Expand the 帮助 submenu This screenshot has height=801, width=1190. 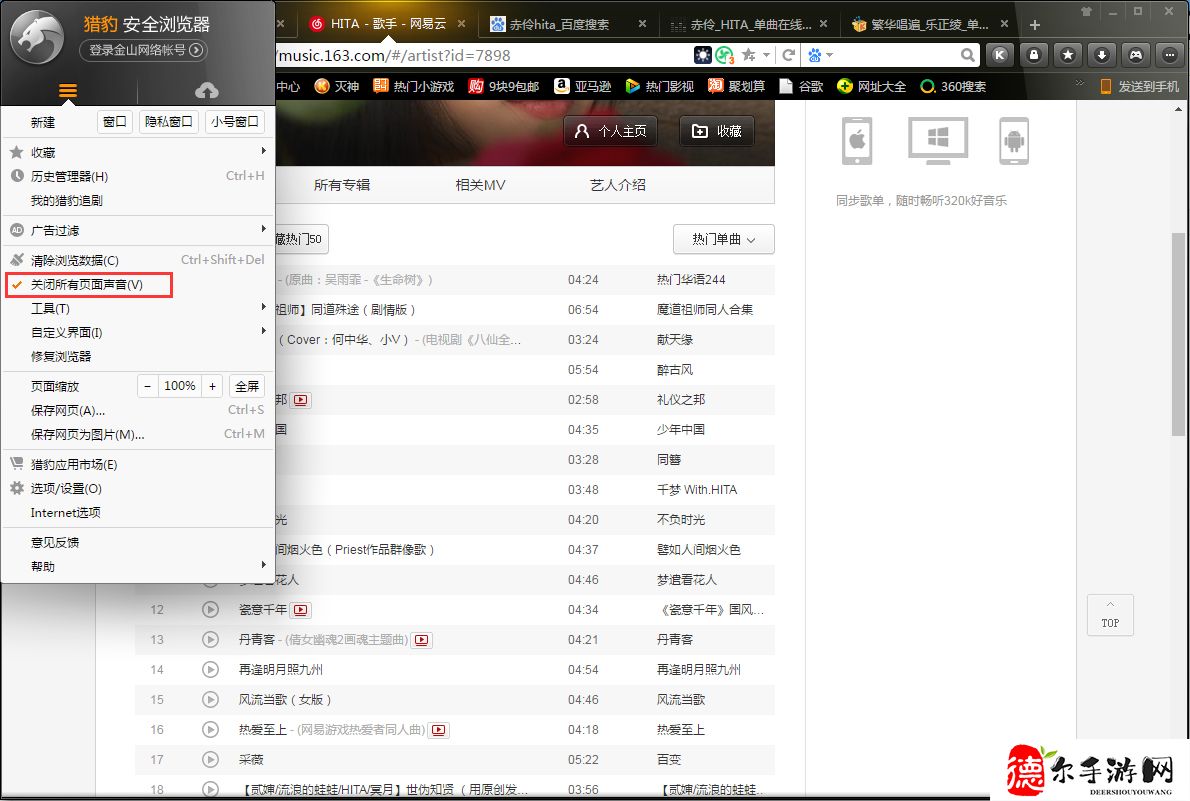(137, 566)
